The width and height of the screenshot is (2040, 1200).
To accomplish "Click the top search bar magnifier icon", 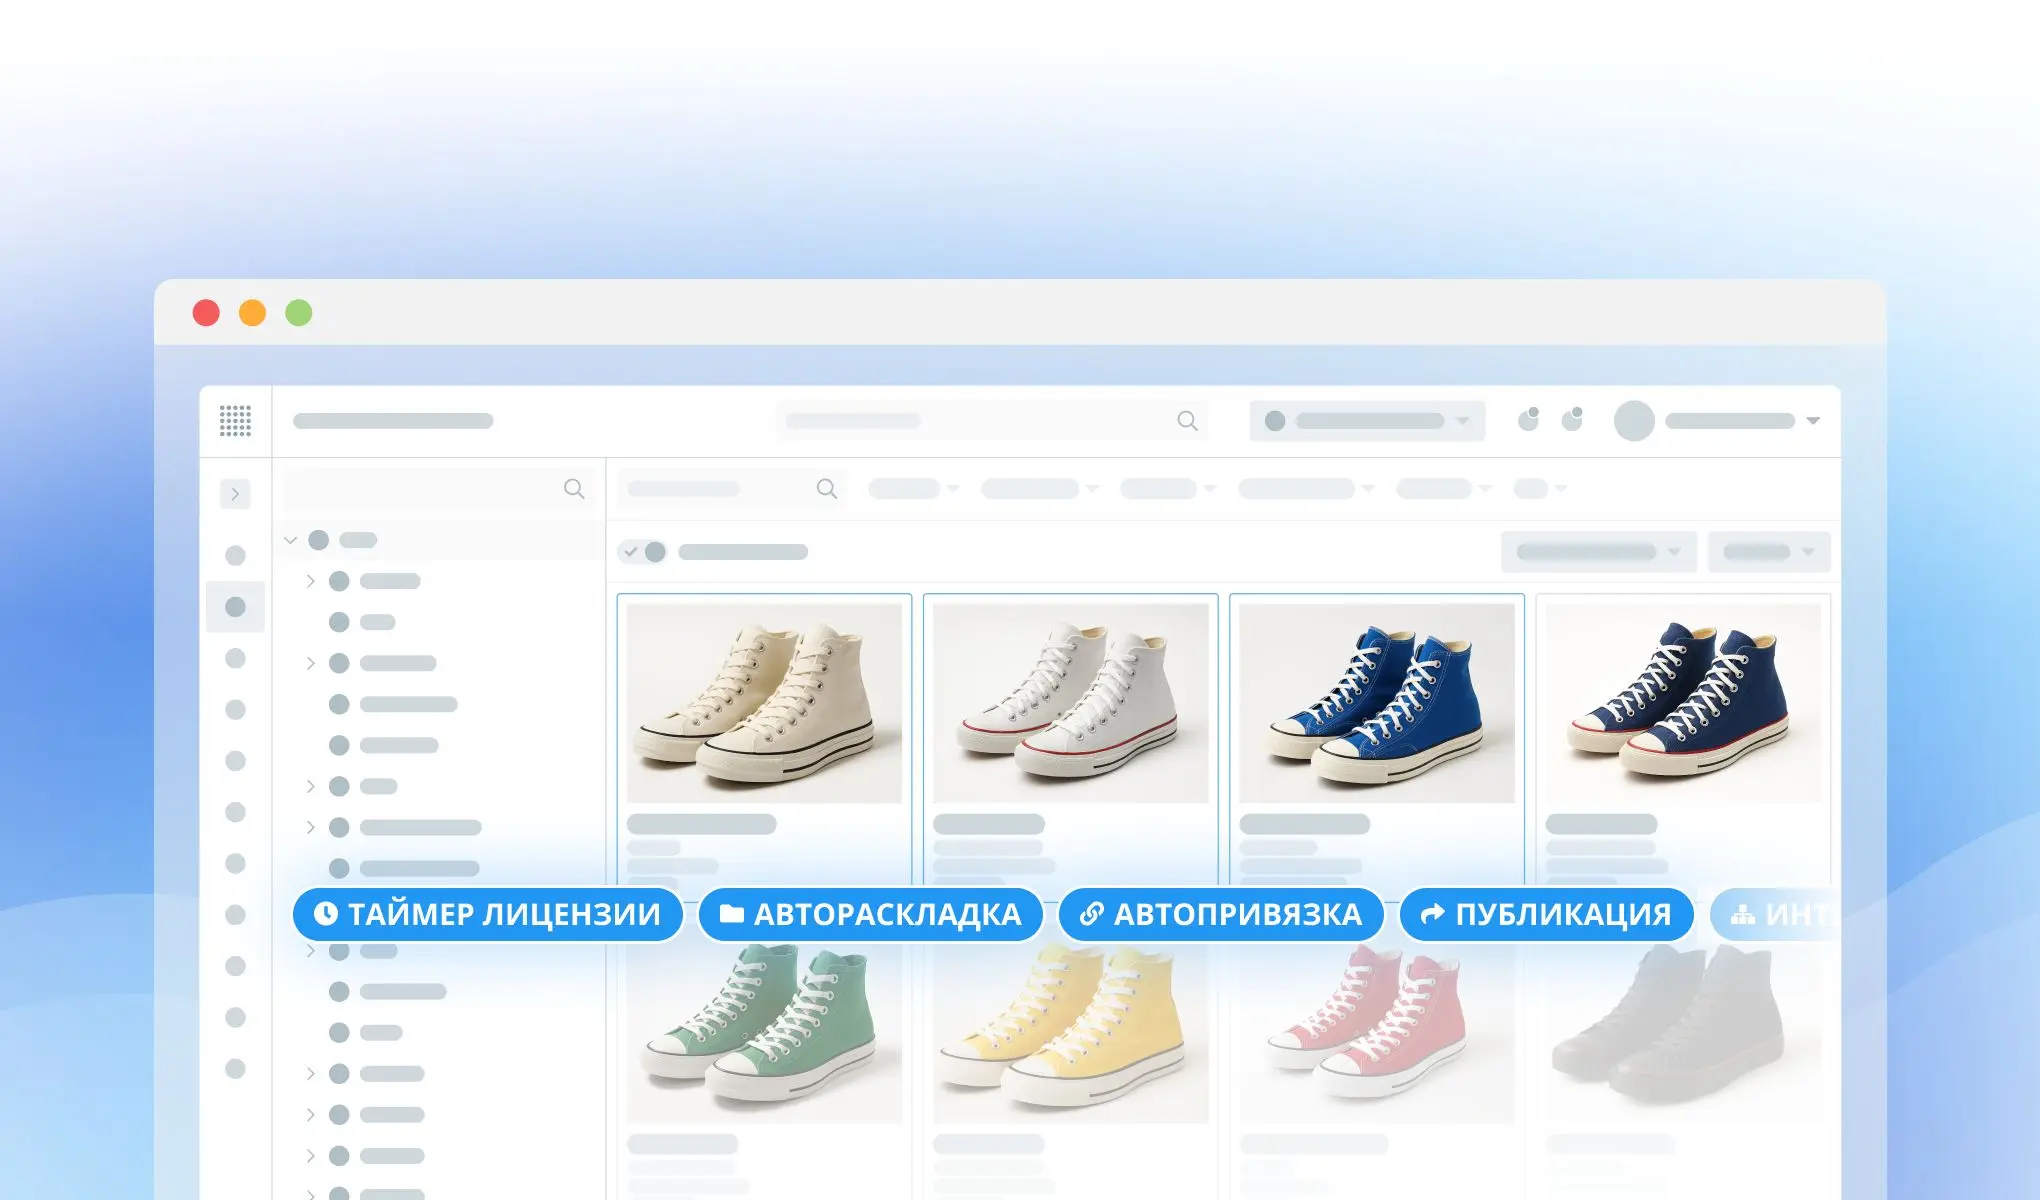I will 1187,421.
